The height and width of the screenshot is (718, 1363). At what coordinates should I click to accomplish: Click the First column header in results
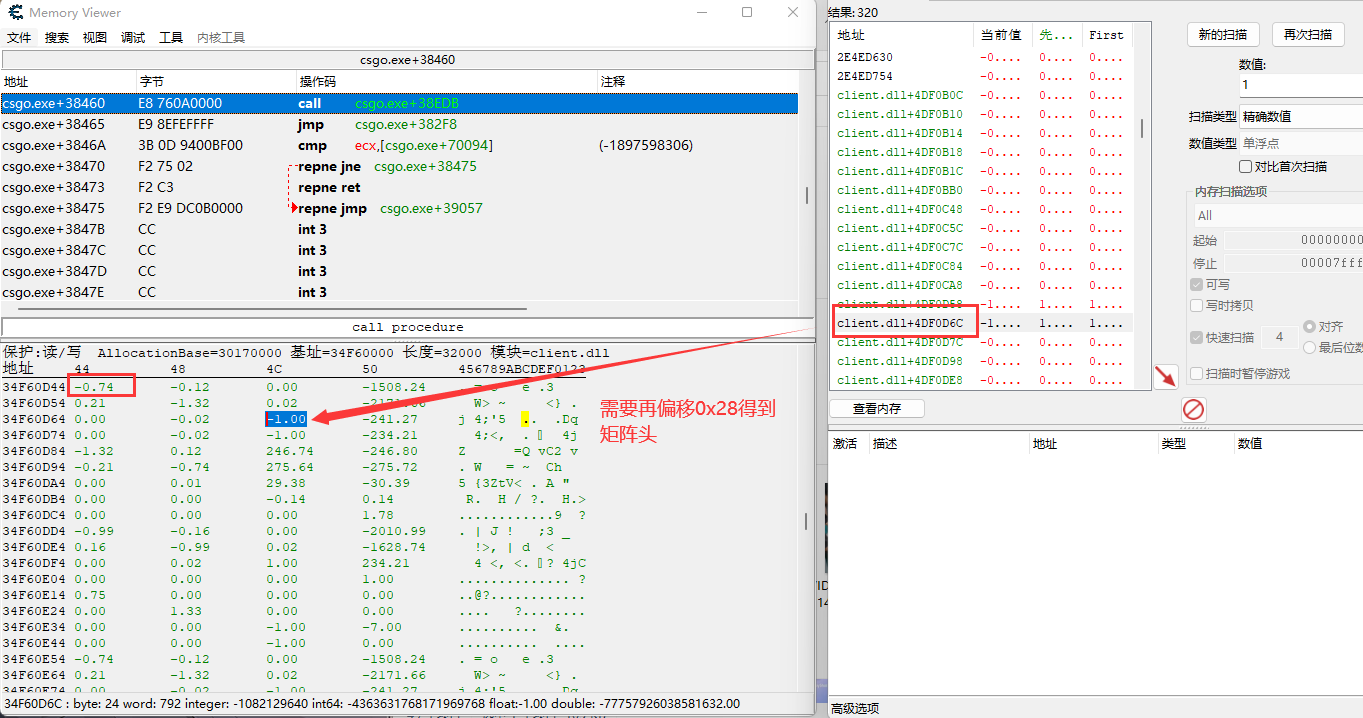(1109, 35)
